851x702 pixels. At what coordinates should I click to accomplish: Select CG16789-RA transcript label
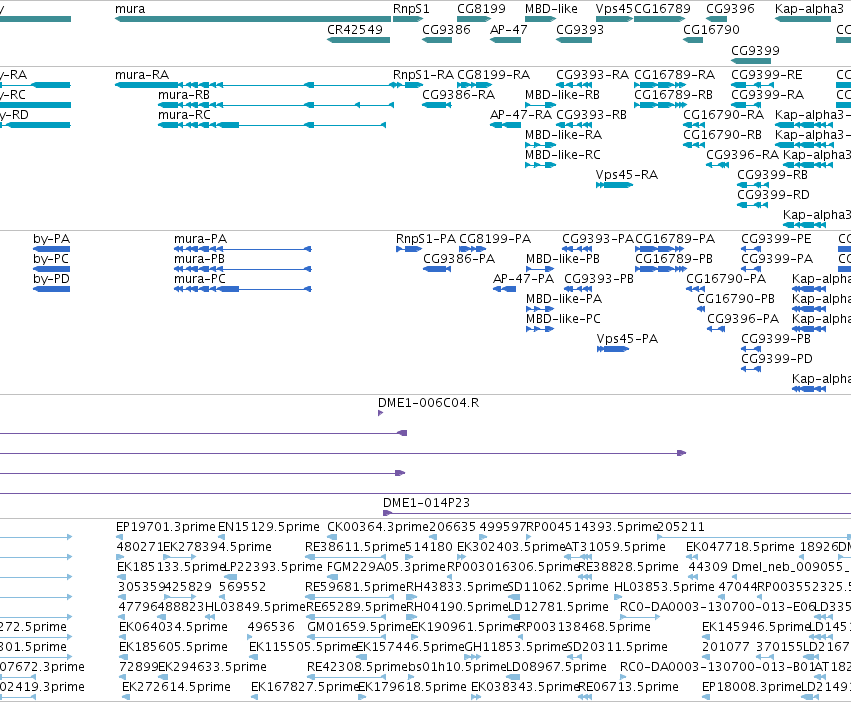click(x=675, y=74)
